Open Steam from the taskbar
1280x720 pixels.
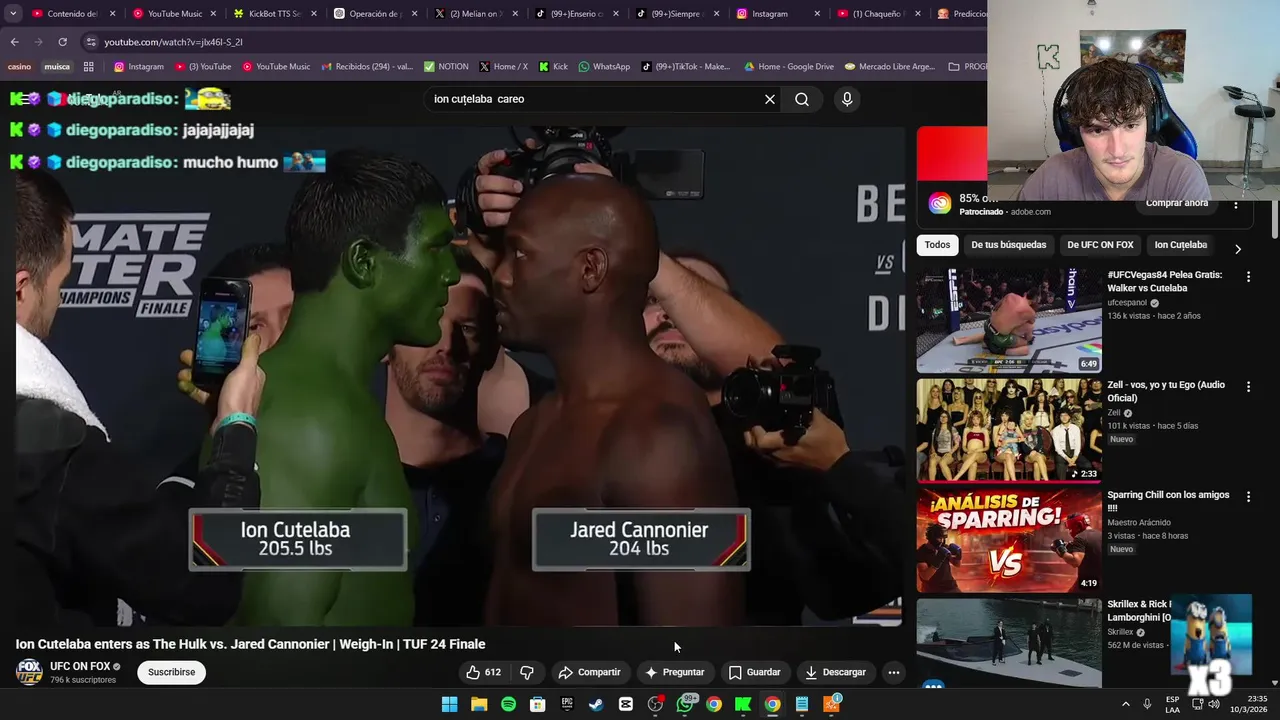coord(596,704)
